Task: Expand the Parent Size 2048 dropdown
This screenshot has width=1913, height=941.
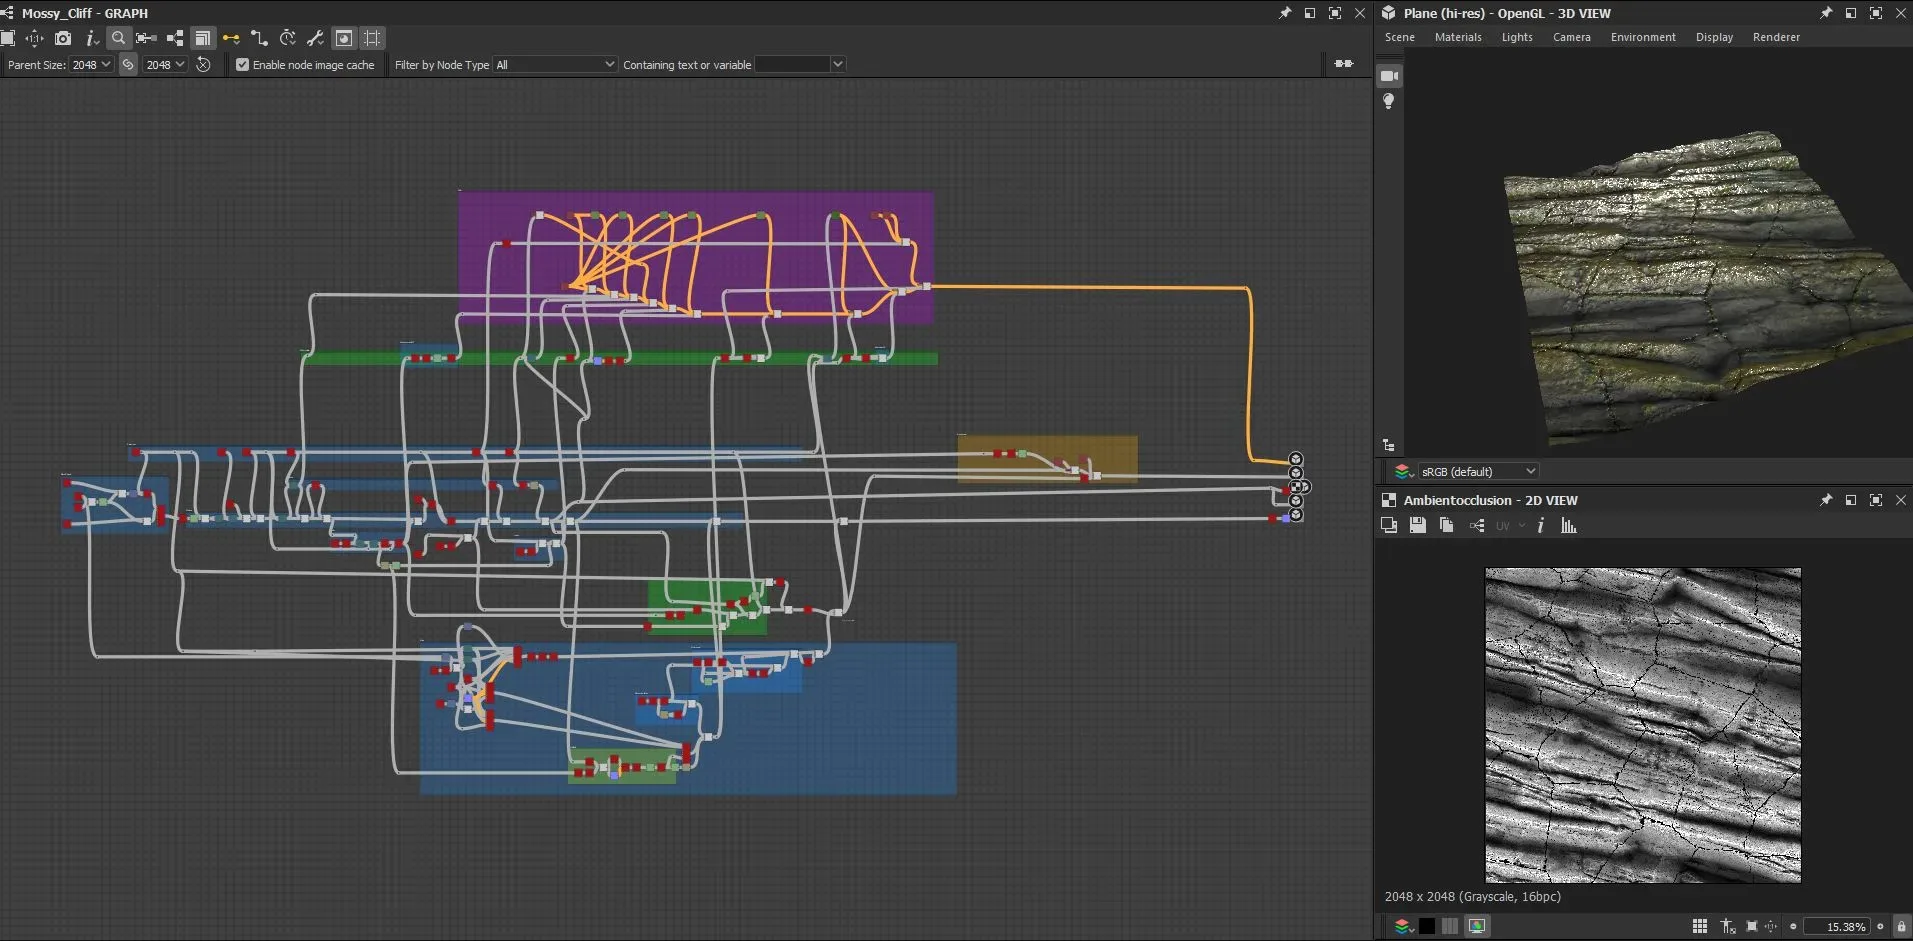Action: [x=91, y=64]
